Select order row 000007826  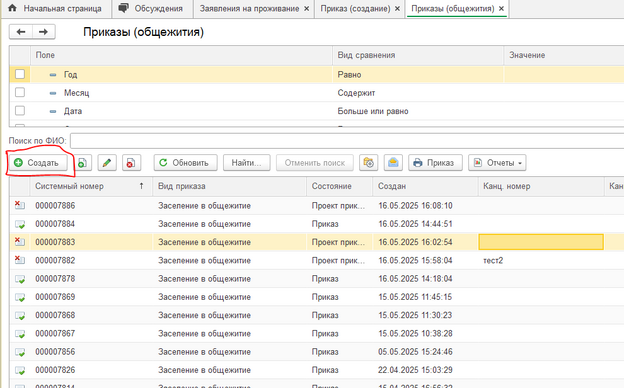[x=317, y=370]
